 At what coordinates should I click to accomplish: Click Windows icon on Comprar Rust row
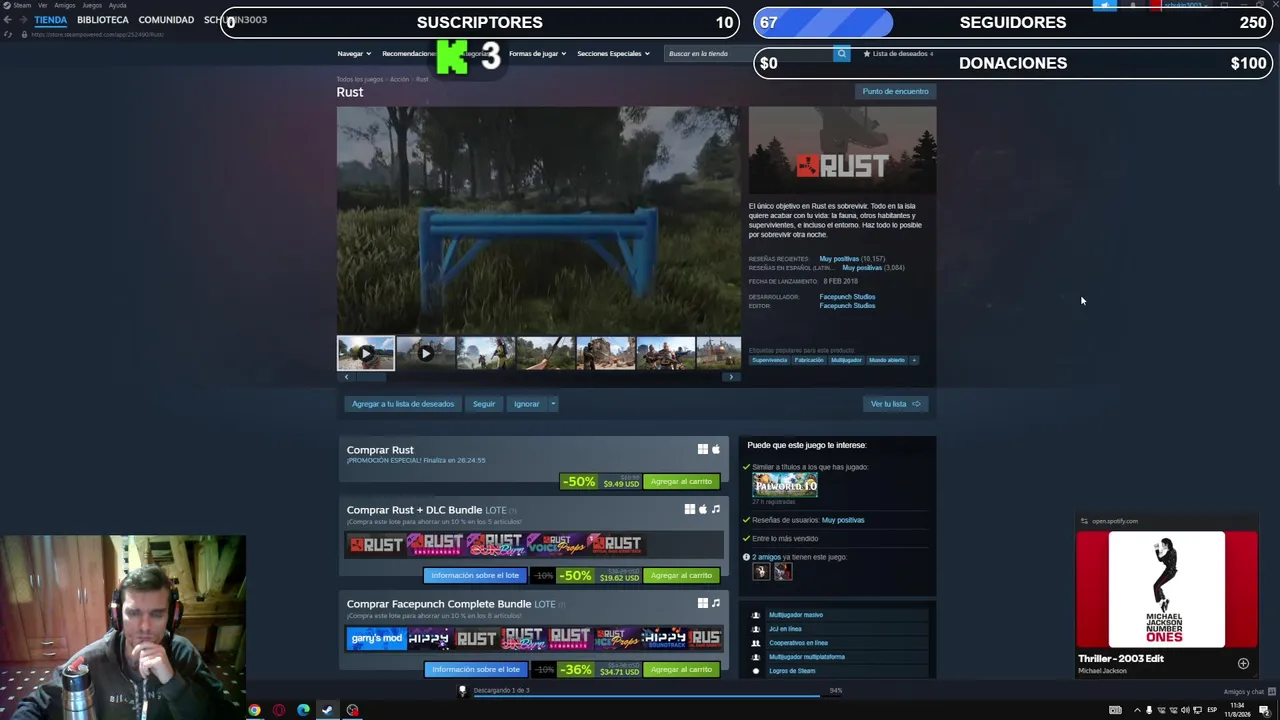pyautogui.click(x=703, y=450)
